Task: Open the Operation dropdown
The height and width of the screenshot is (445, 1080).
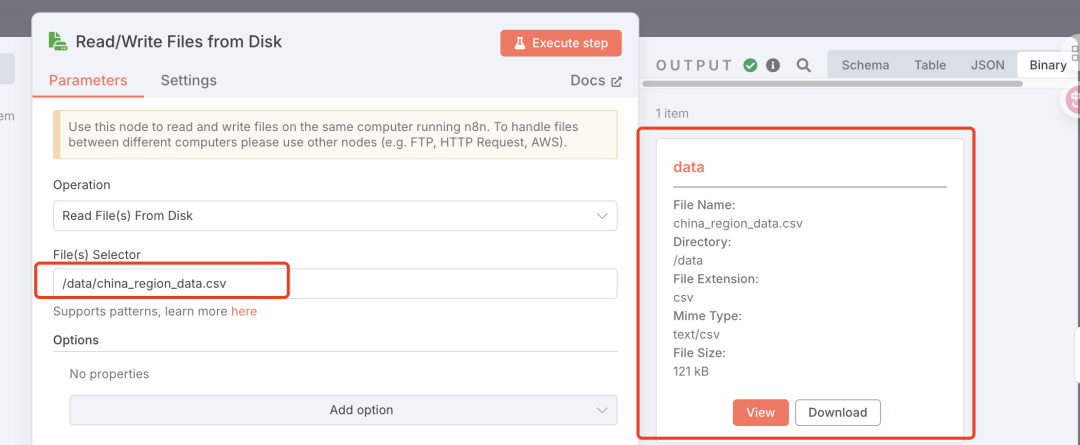Action: pos(335,216)
